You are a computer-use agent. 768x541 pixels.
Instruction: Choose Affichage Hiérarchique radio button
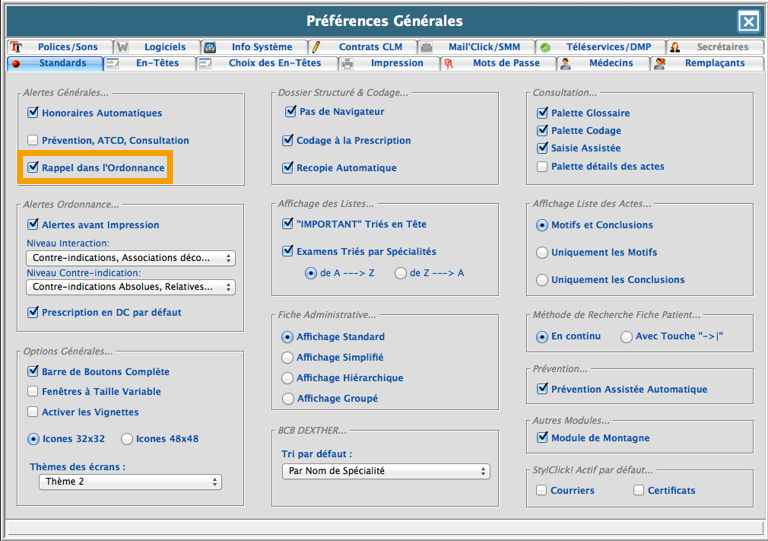tap(288, 378)
